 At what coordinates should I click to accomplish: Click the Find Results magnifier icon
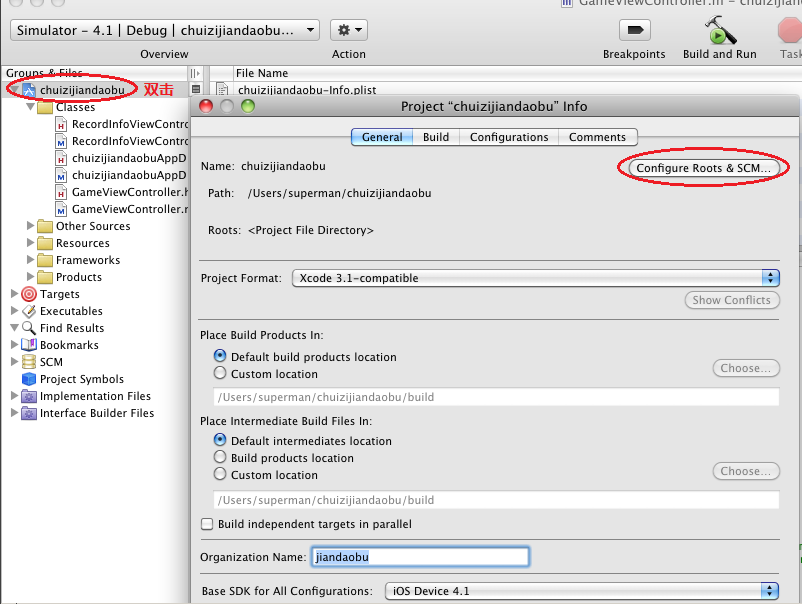29,328
